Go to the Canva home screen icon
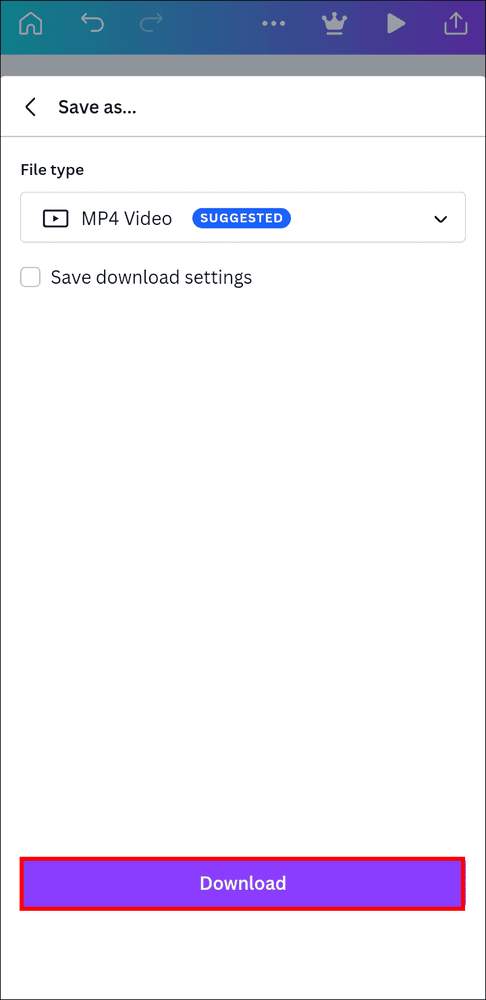The width and height of the screenshot is (486, 1000). click(31, 24)
